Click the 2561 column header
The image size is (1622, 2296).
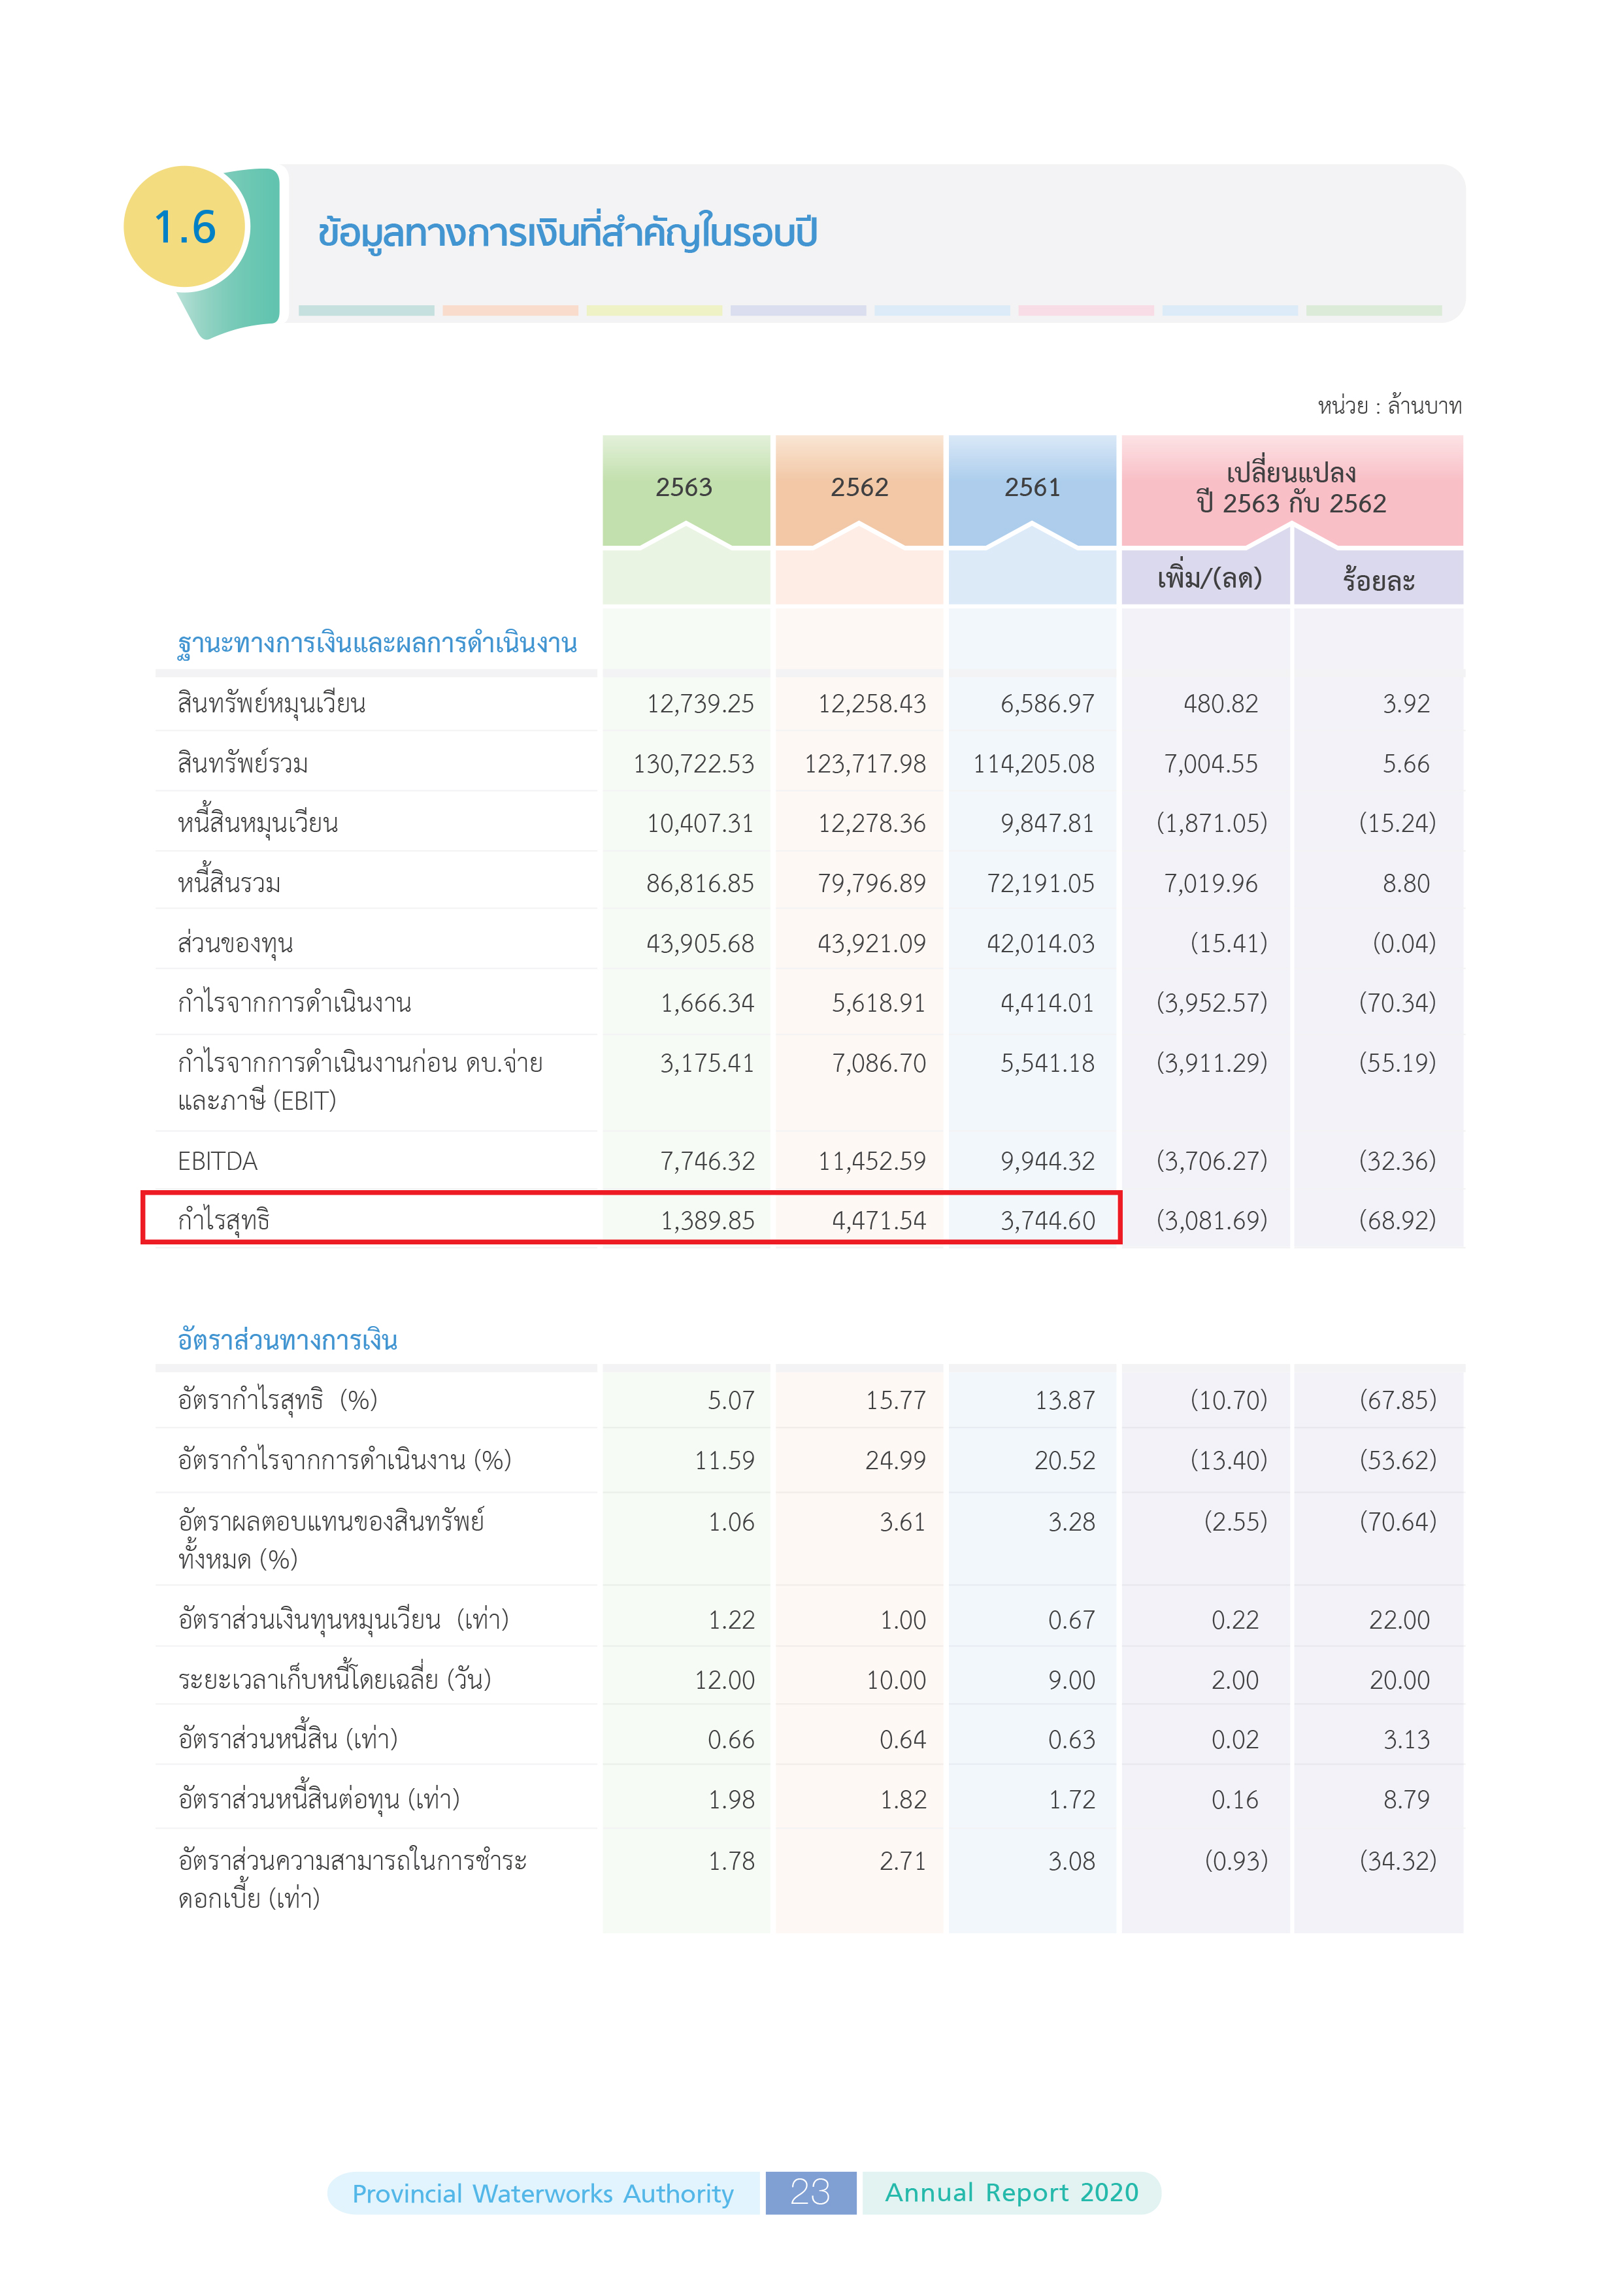(x=1032, y=488)
